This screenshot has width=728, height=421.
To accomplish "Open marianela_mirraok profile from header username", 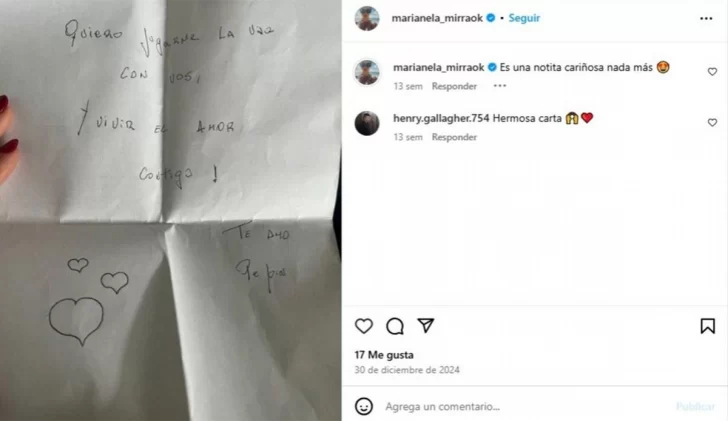I will tap(437, 18).
